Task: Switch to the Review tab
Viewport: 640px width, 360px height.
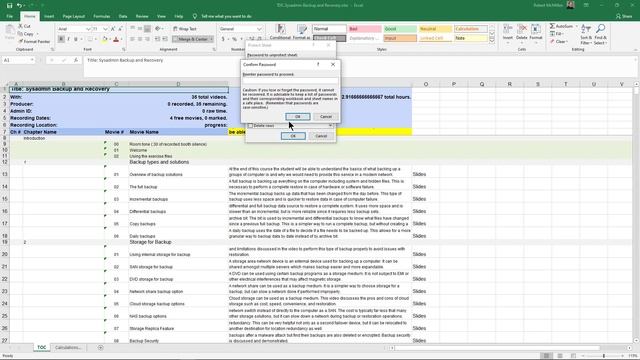Action: (142, 16)
